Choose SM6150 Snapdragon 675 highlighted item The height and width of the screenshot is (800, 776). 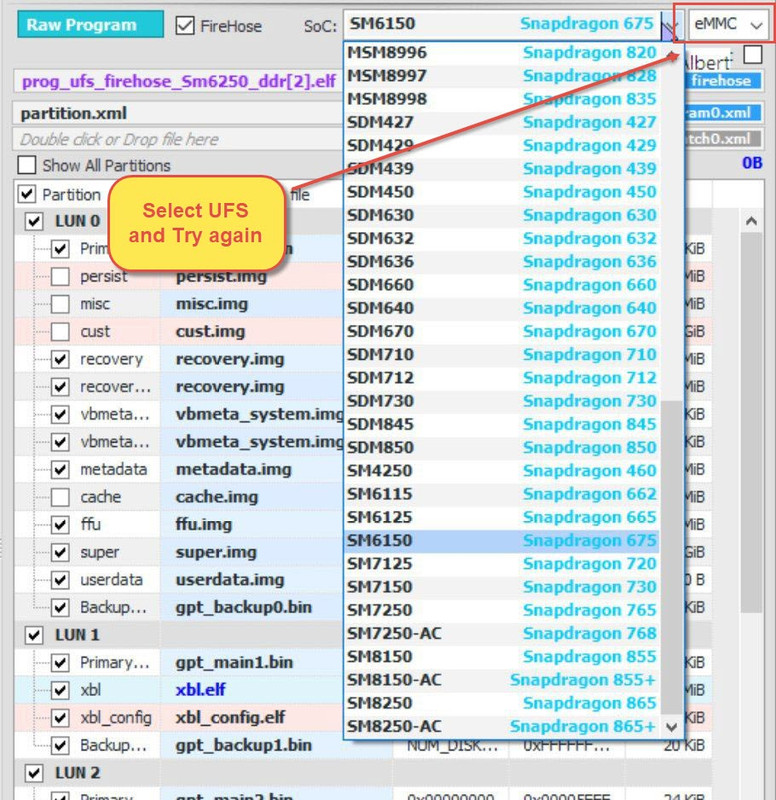[502, 540]
